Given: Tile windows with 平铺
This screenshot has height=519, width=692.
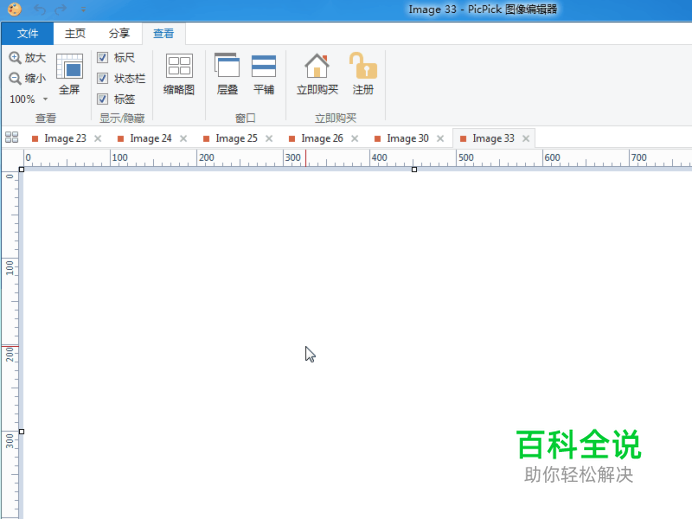Looking at the screenshot, I should click(263, 74).
